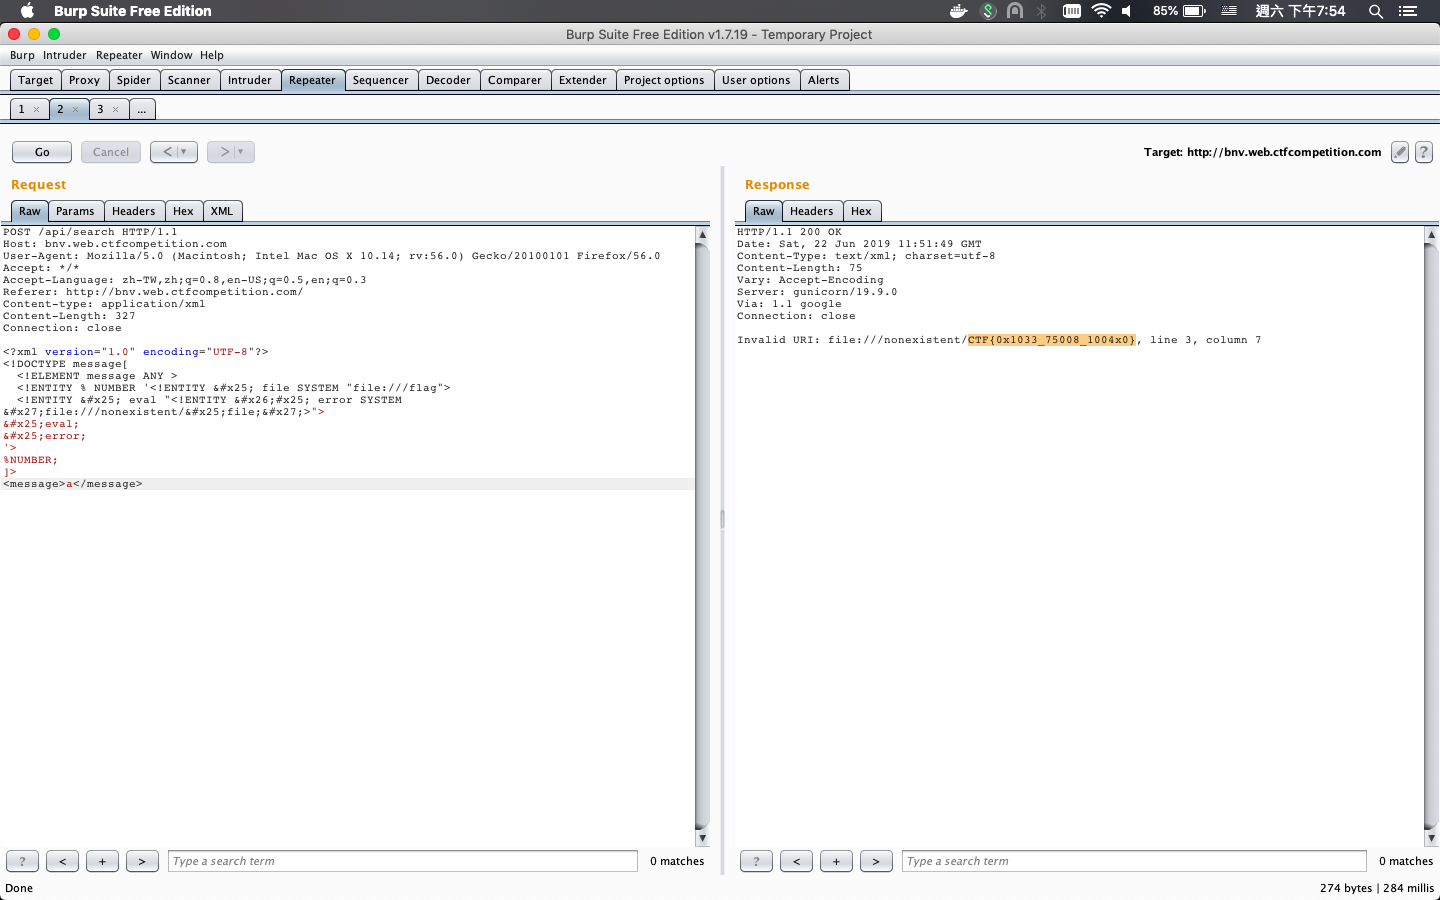Close Repeater tab 1

pos(37,110)
